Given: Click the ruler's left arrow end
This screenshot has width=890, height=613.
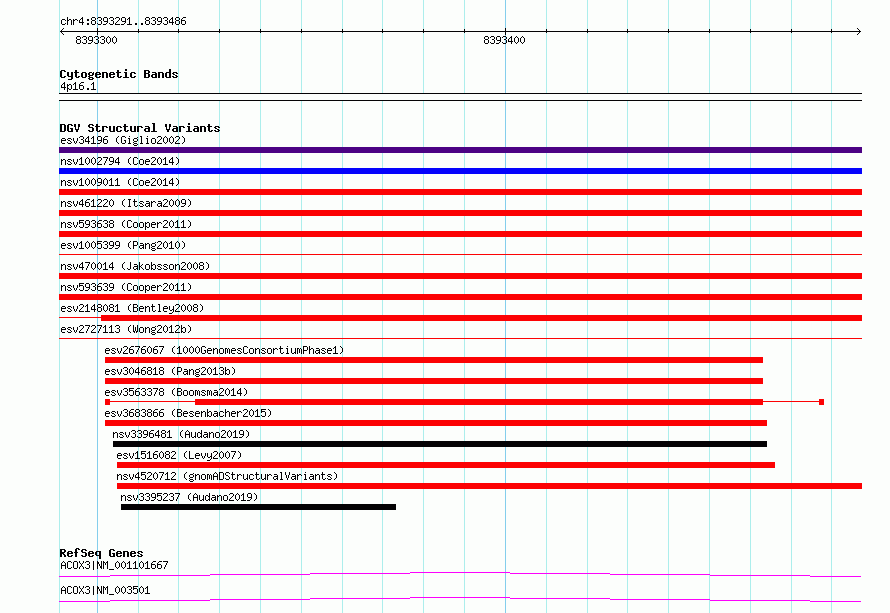Looking at the screenshot, I should click(x=62, y=31).
